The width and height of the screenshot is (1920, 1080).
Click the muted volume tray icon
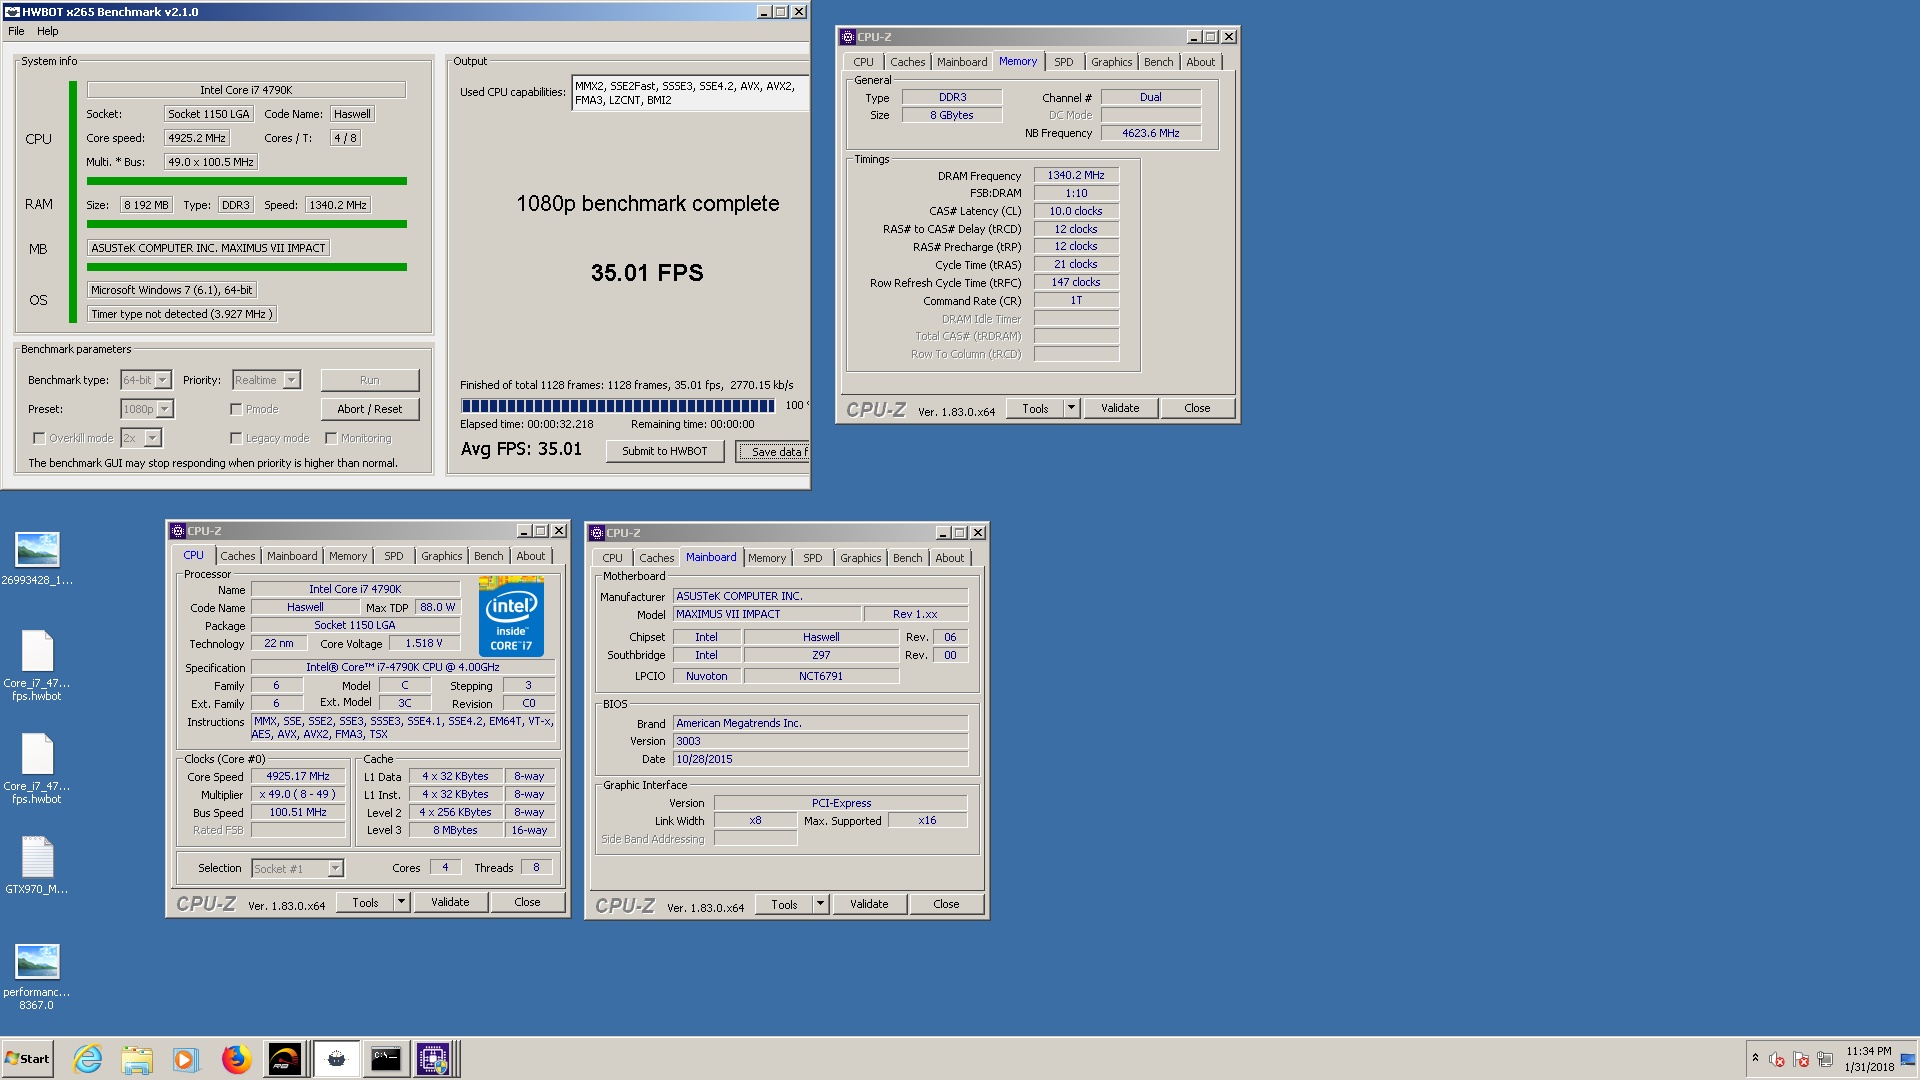[1777, 1059]
